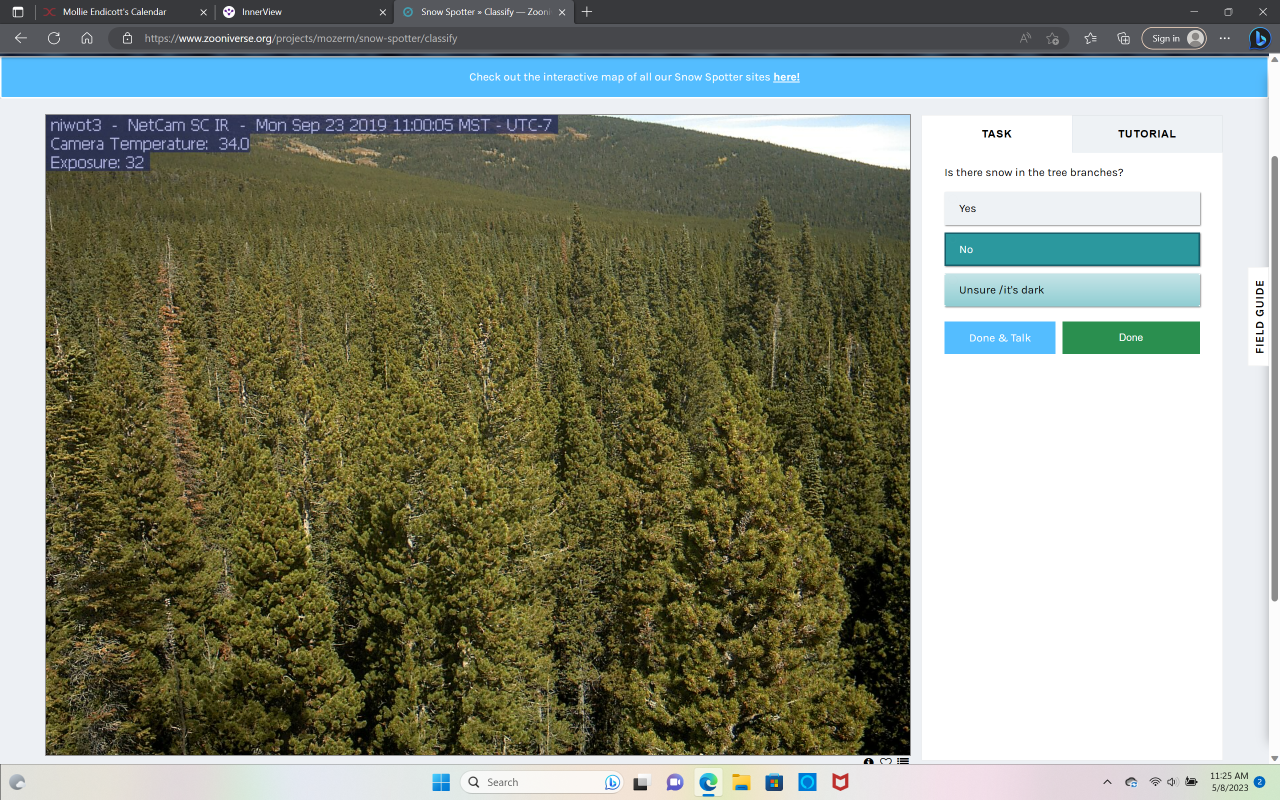
Task: Expand the Field Guide side panel
Action: (x=1259, y=316)
